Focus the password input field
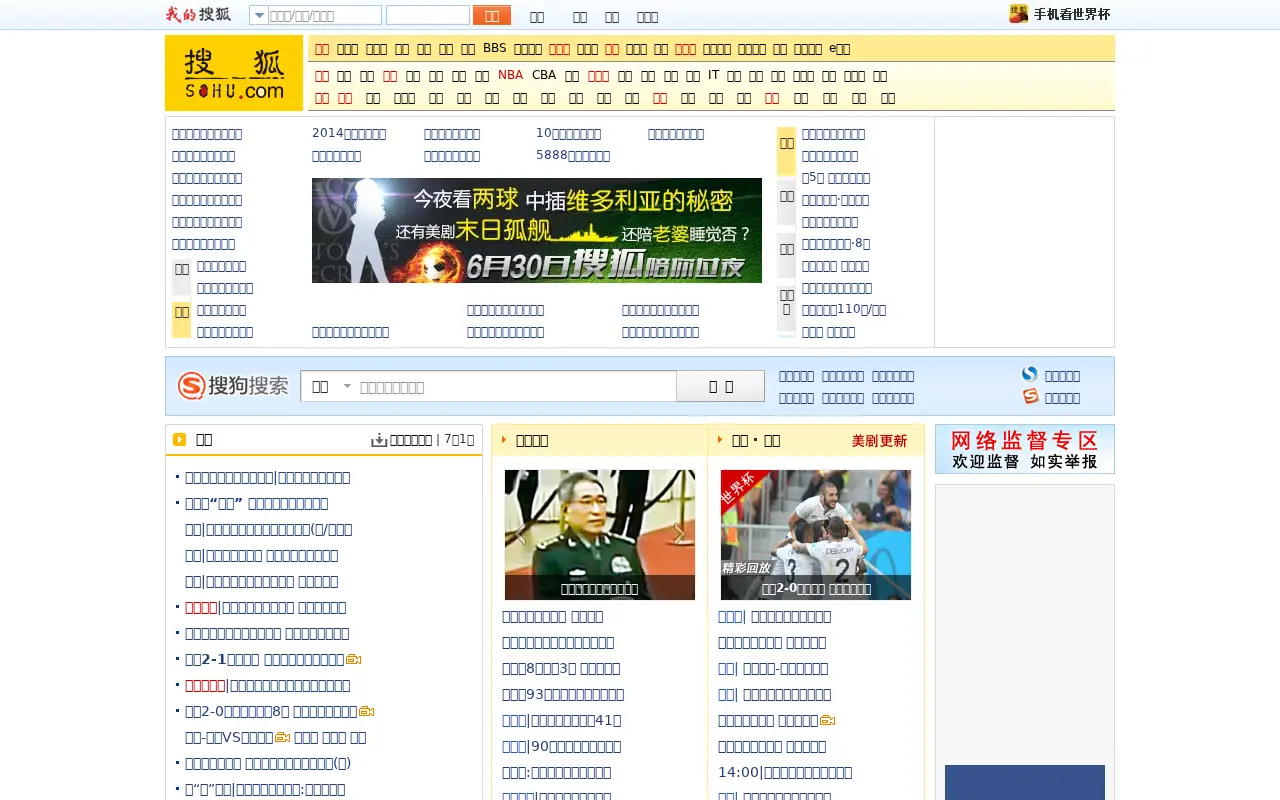Image resolution: width=1280 pixels, height=800 pixels. (x=428, y=15)
